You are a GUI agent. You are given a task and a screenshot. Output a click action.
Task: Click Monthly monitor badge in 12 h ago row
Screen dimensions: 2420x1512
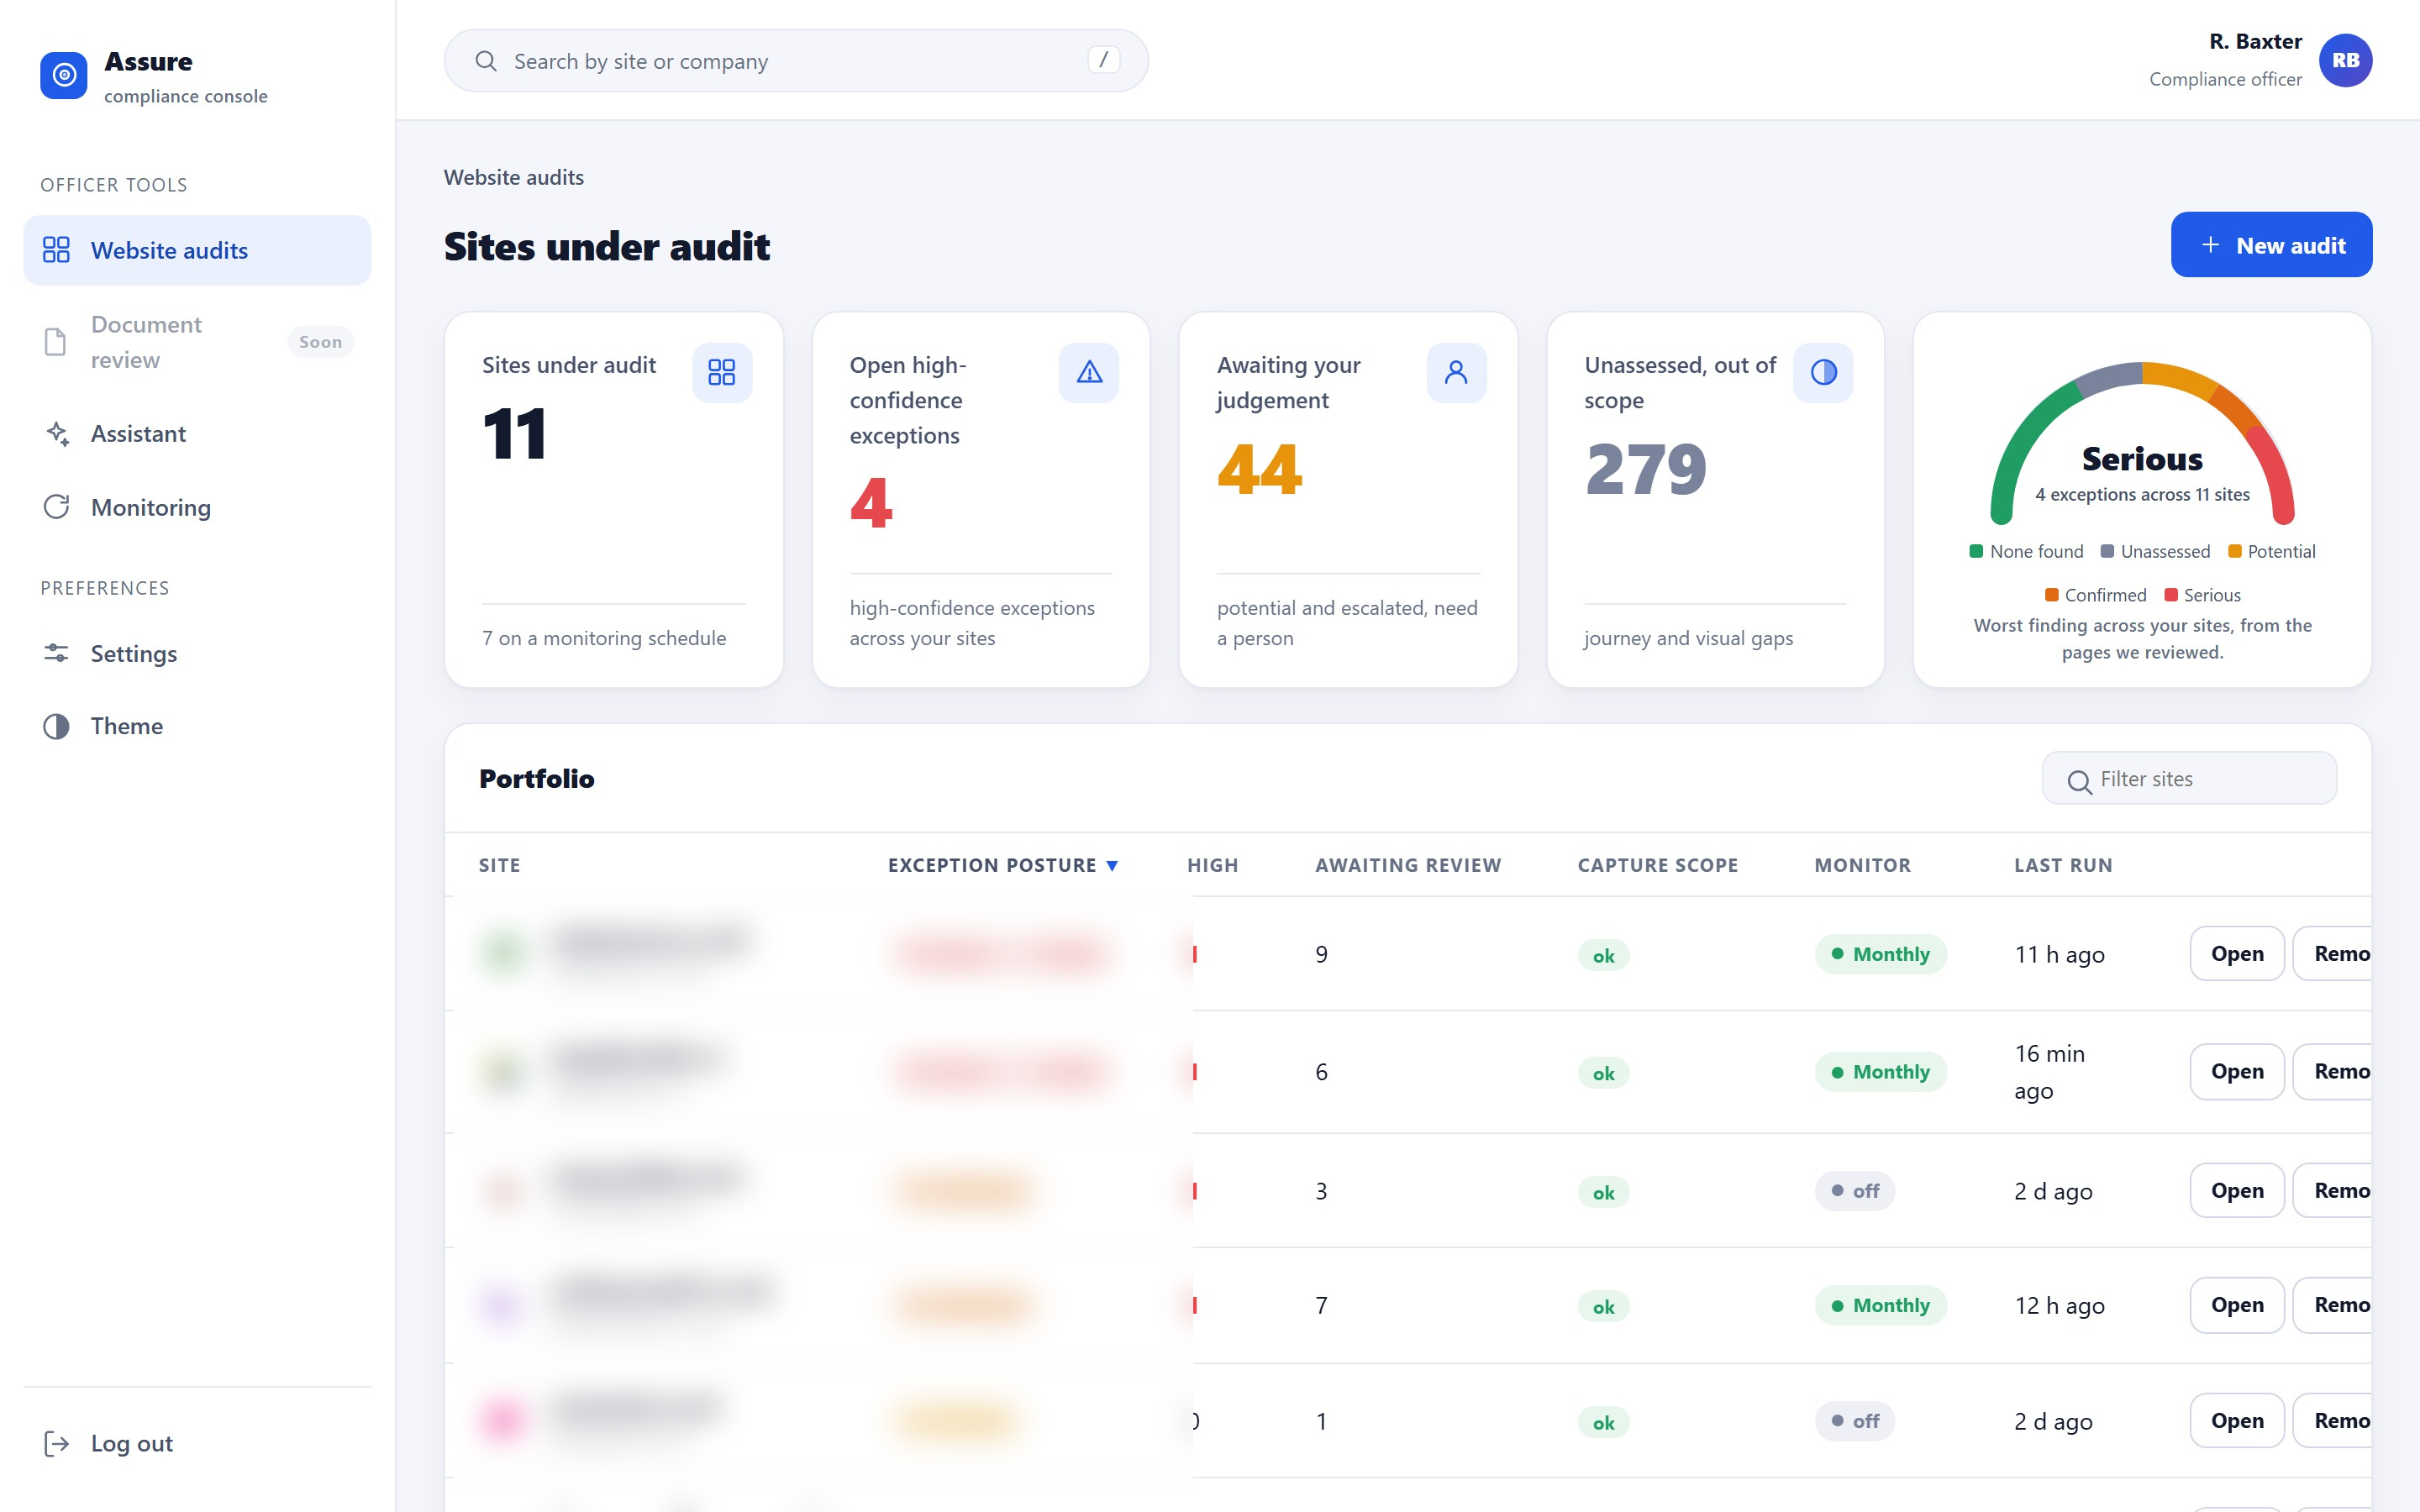pos(1880,1304)
